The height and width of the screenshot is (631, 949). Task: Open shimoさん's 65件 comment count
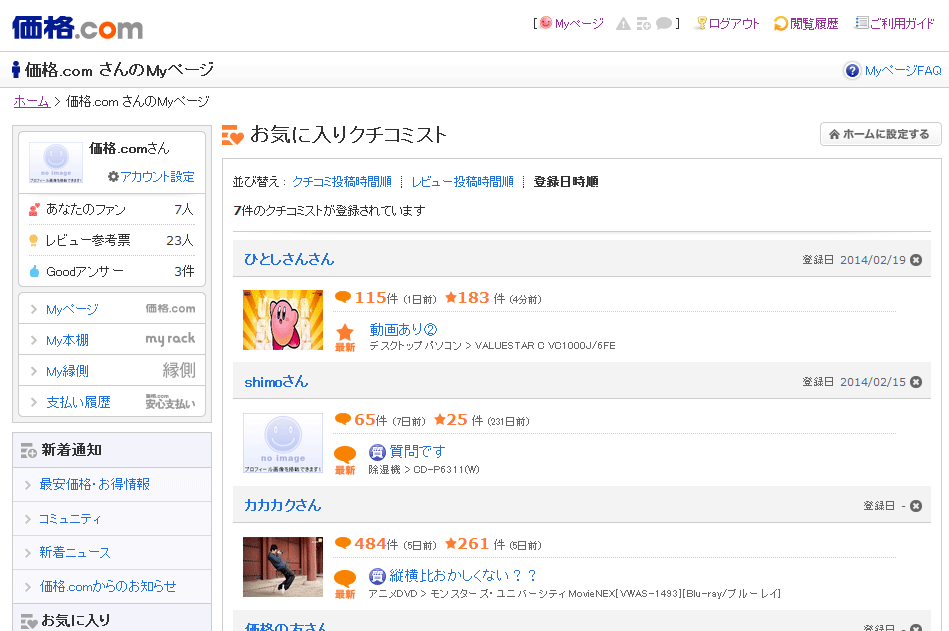pos(370,420)
